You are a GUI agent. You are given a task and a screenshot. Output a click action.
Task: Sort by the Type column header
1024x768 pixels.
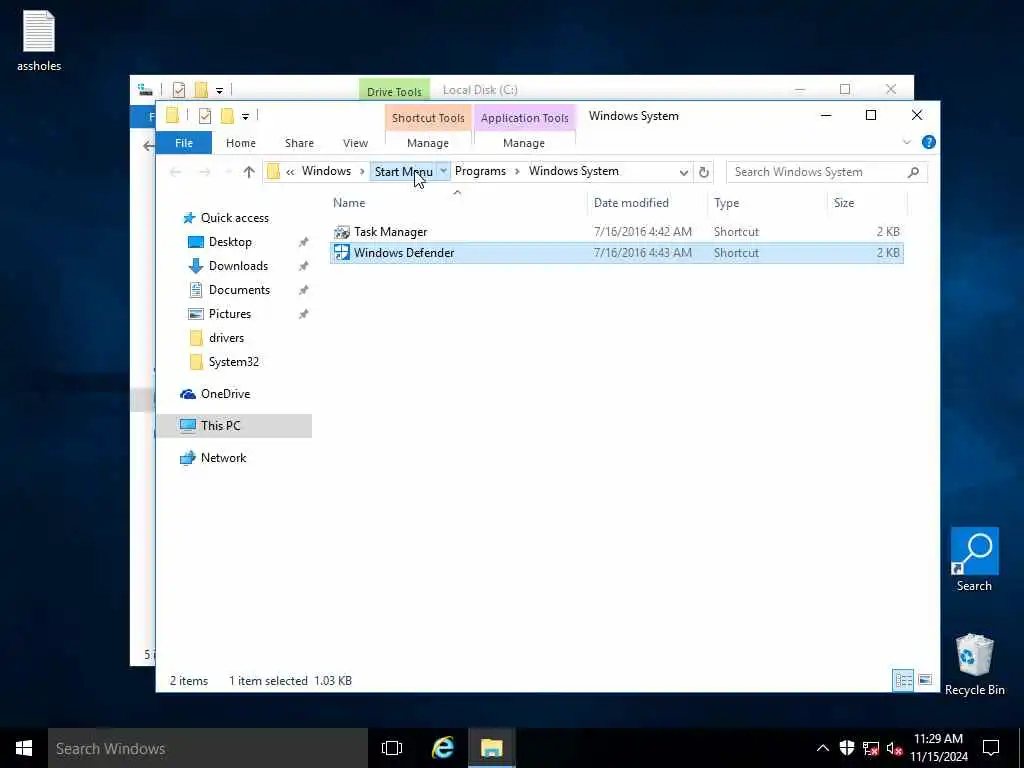pos(726,202)
